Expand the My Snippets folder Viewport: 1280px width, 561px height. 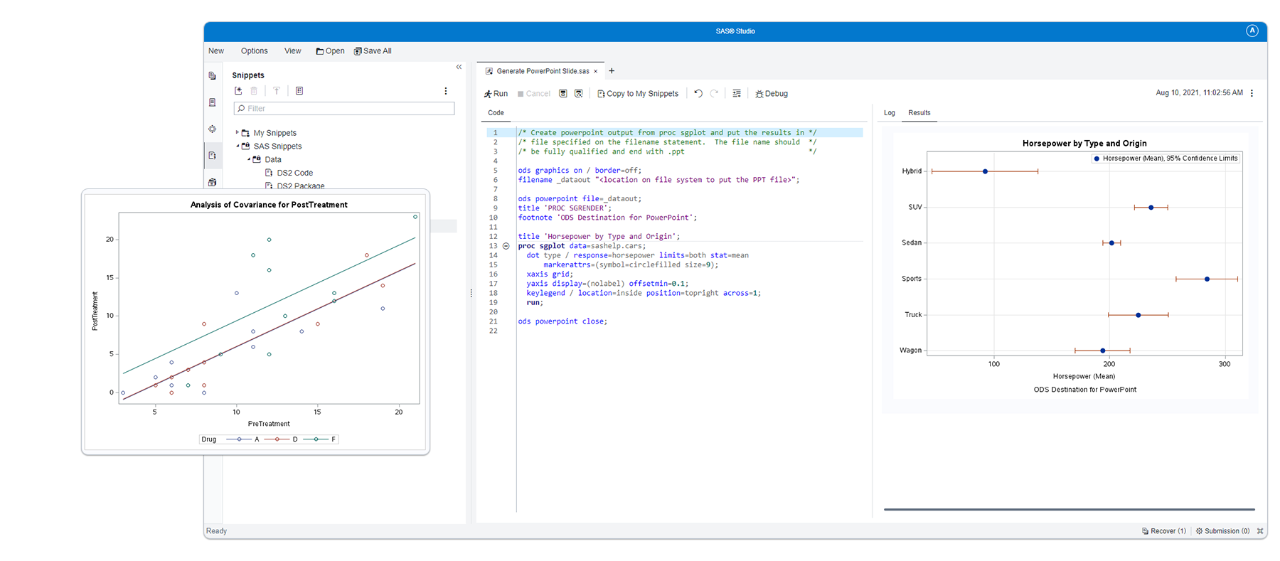(237, 132)
